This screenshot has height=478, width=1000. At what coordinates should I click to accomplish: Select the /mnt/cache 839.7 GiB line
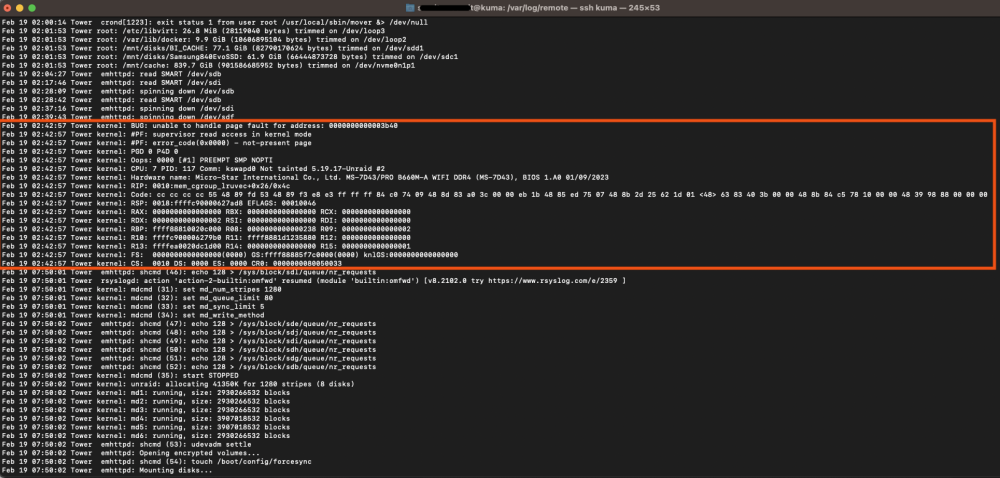[x=209, y=65]
